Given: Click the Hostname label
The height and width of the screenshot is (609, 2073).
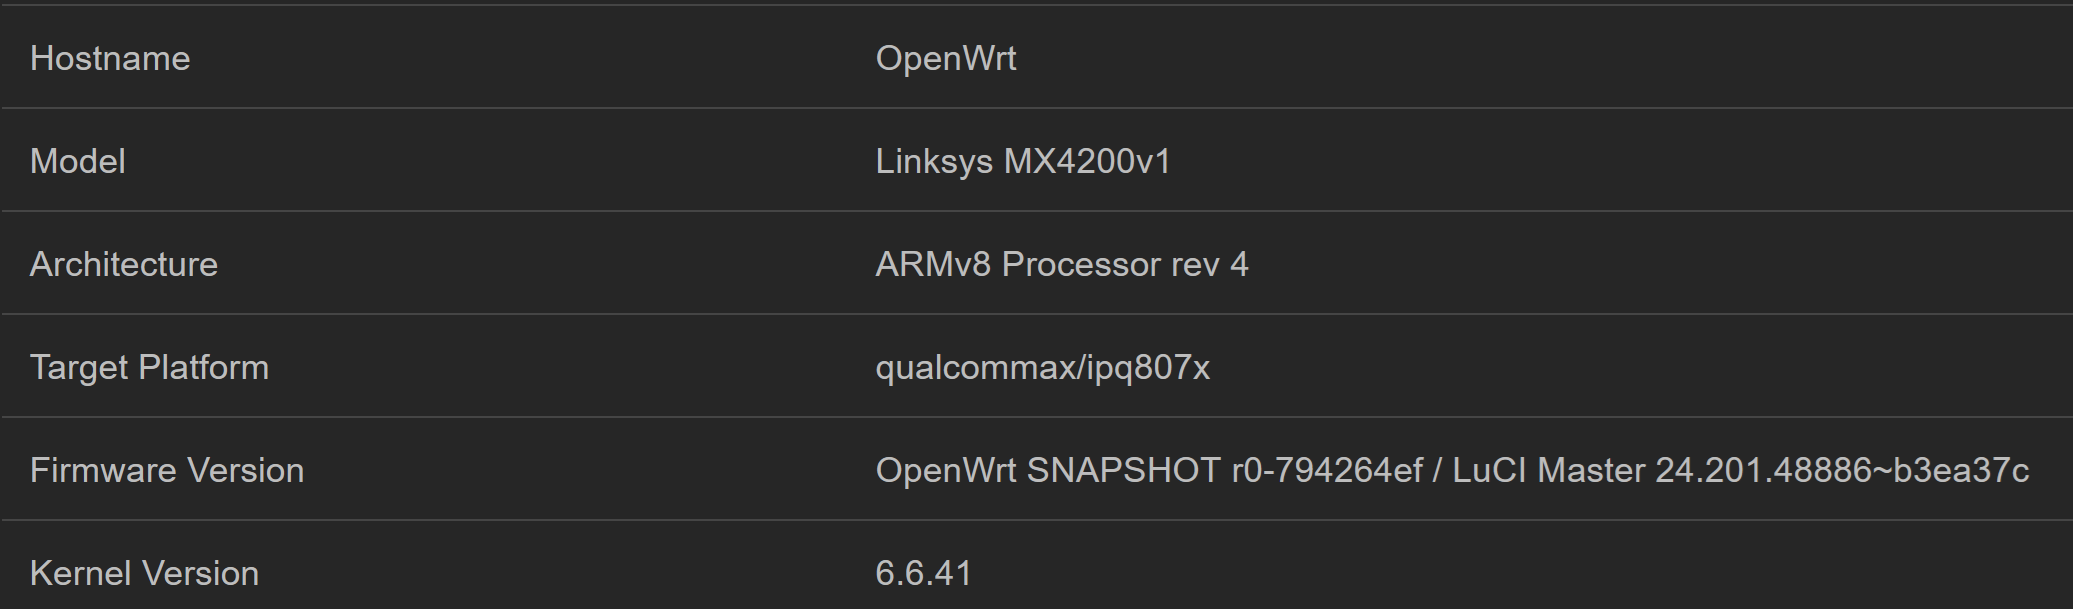Looking at the screenshot, I should tap(110, 58).
